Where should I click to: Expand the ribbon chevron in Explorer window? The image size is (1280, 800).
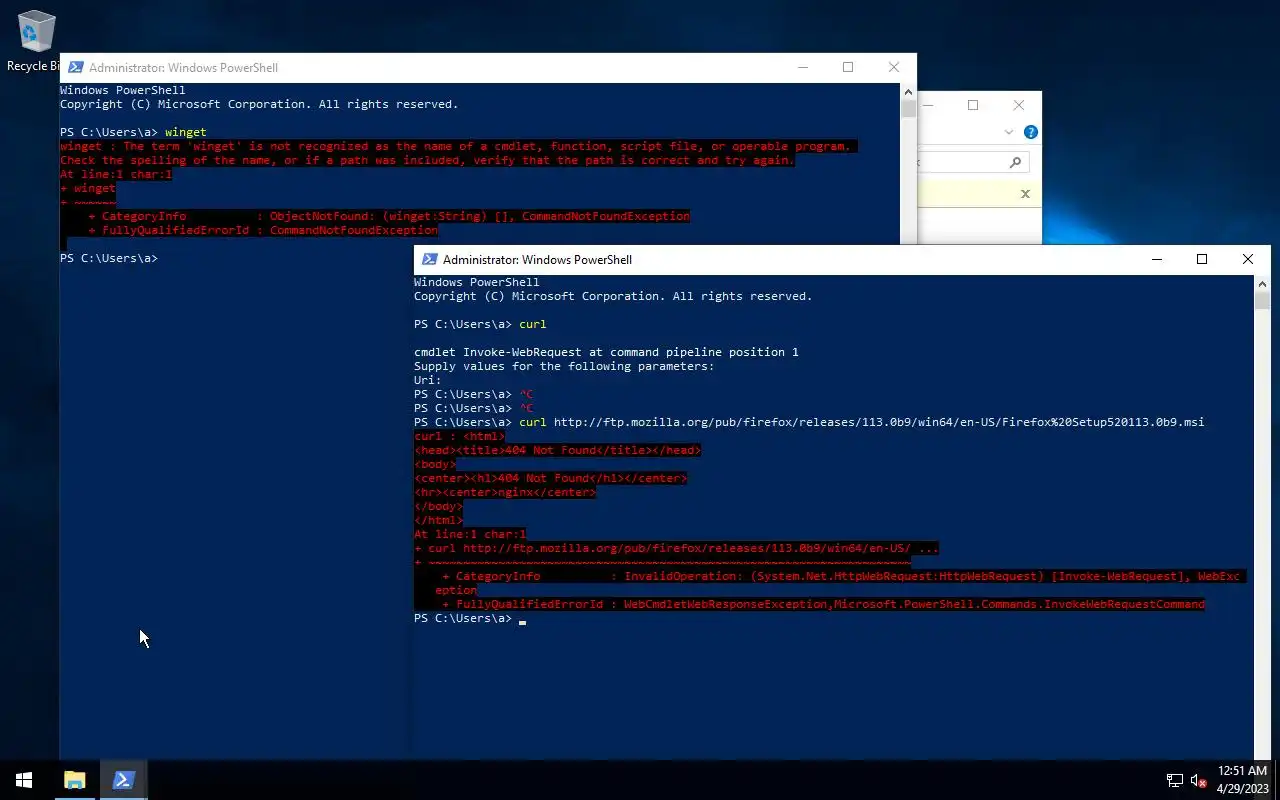(1009, 132)
